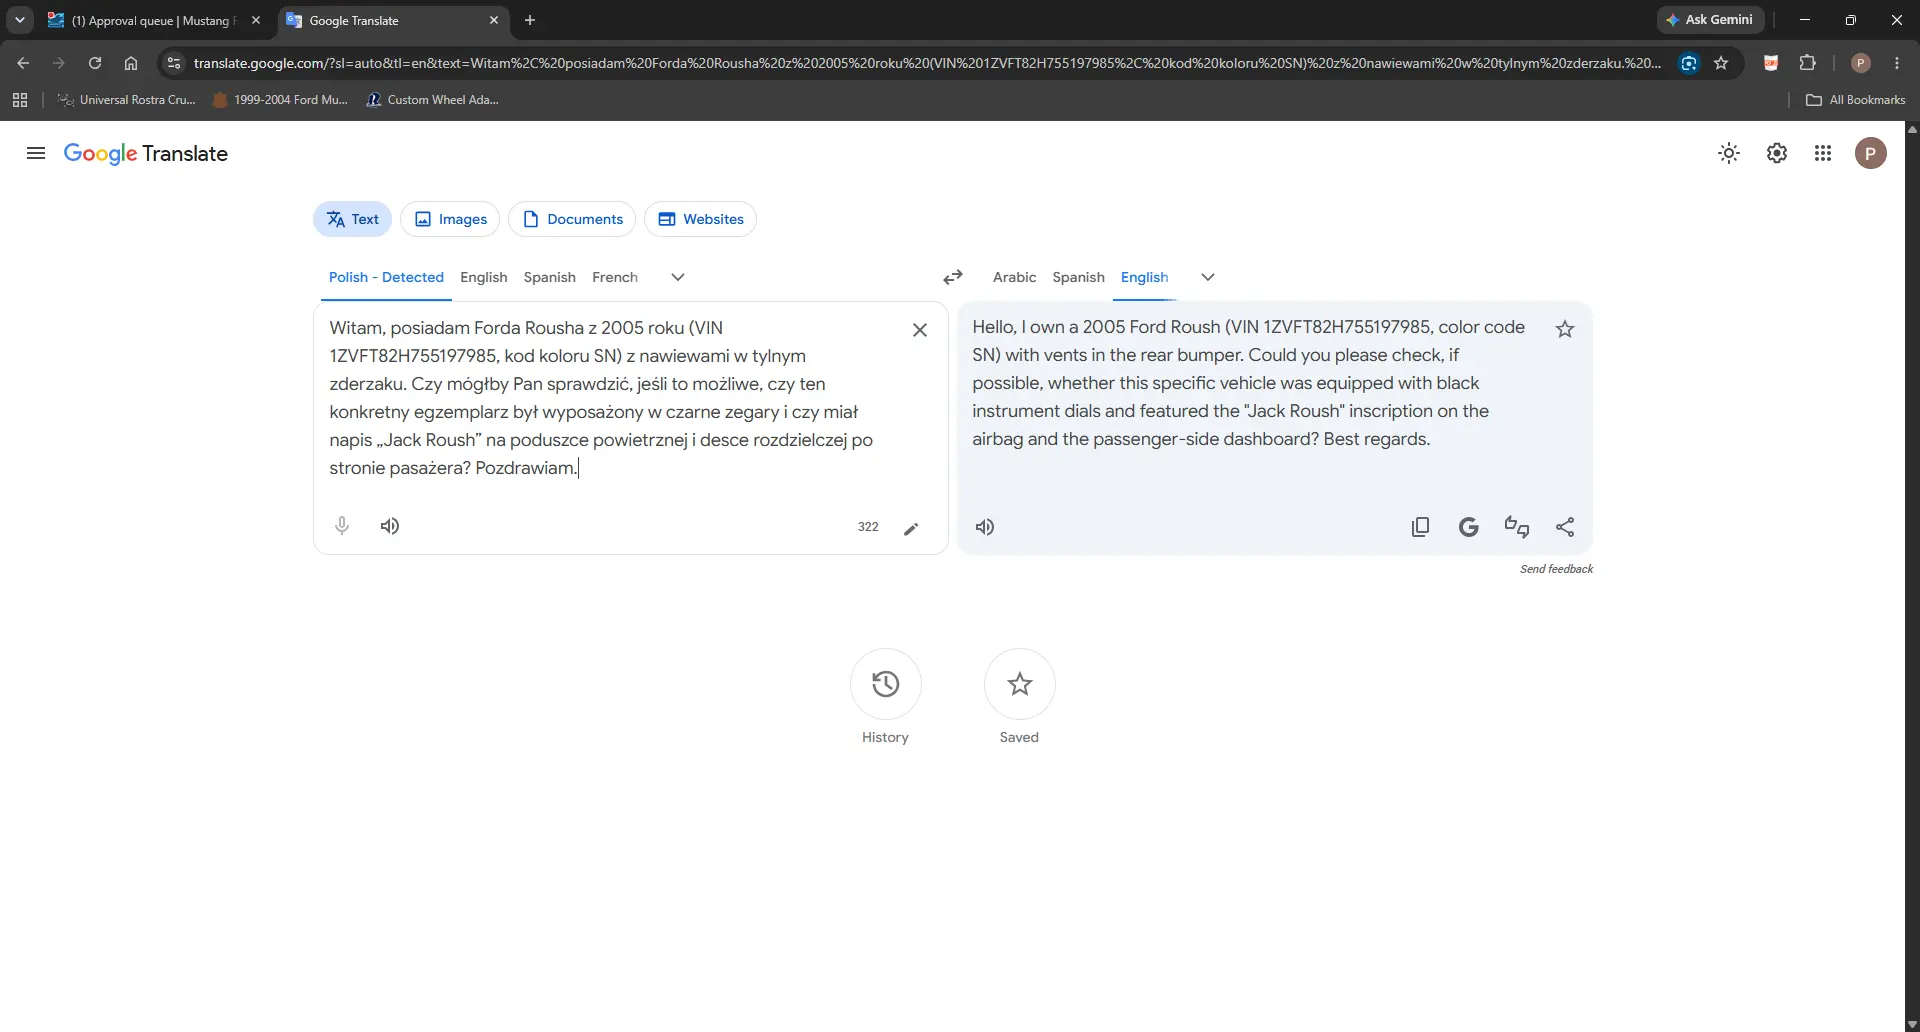Image resolution: width=1920 pixels, height=1032 pixels.
Task: Select Polish - Detected source language
Action: (386, 277)
